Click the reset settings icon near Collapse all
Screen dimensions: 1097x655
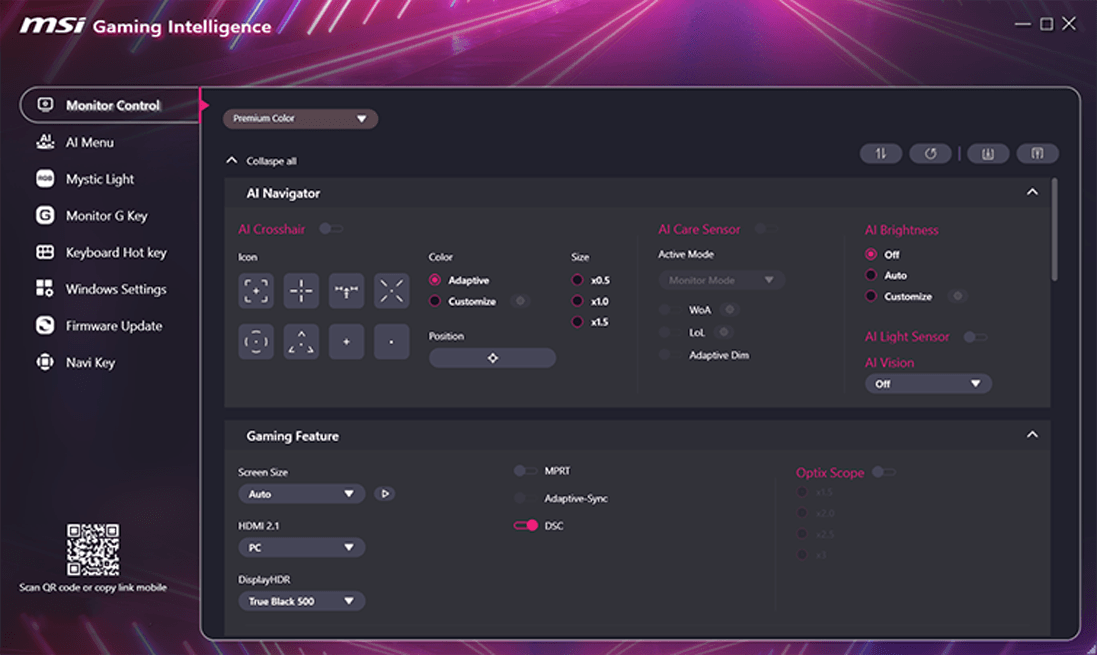click(x=930, y=153)
